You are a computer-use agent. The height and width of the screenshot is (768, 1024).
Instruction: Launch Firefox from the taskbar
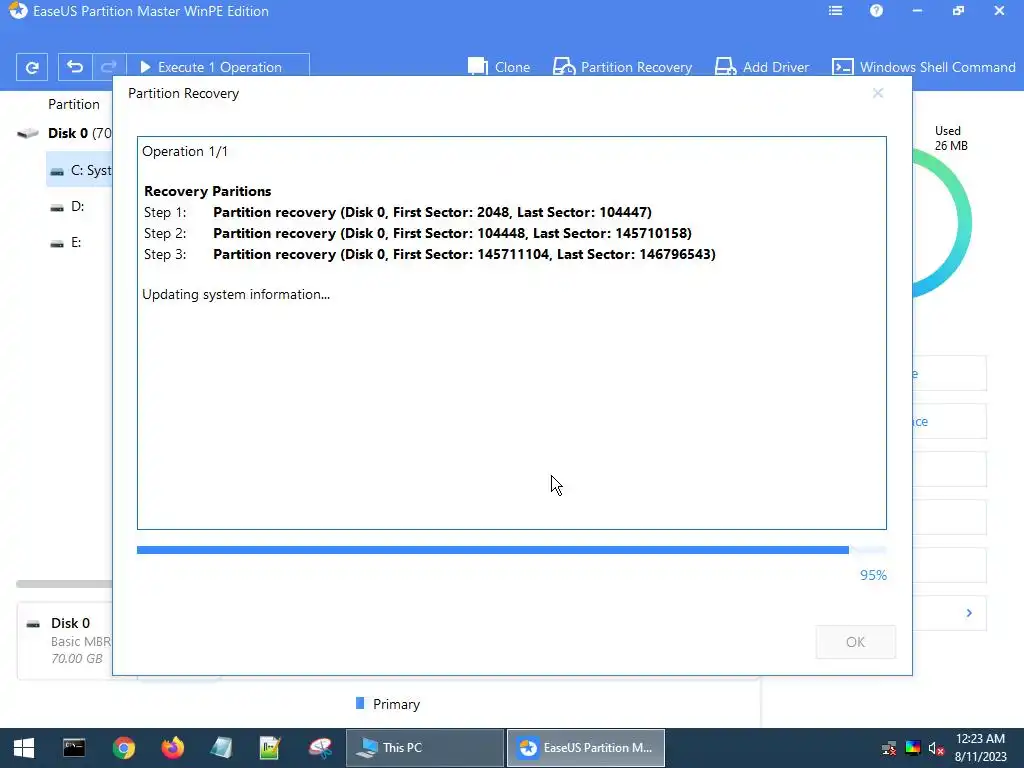172,748
